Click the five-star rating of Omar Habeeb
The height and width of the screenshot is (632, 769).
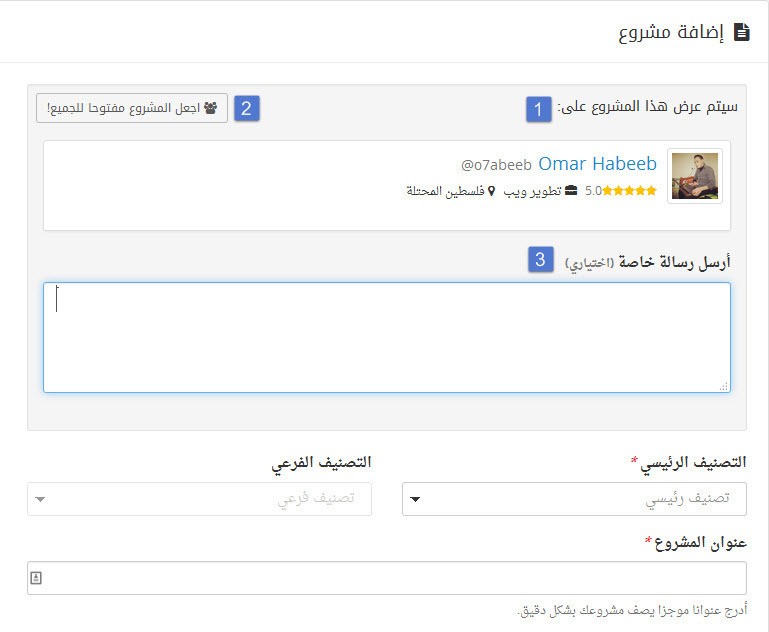pyautogui.click(x=631, y=191)
